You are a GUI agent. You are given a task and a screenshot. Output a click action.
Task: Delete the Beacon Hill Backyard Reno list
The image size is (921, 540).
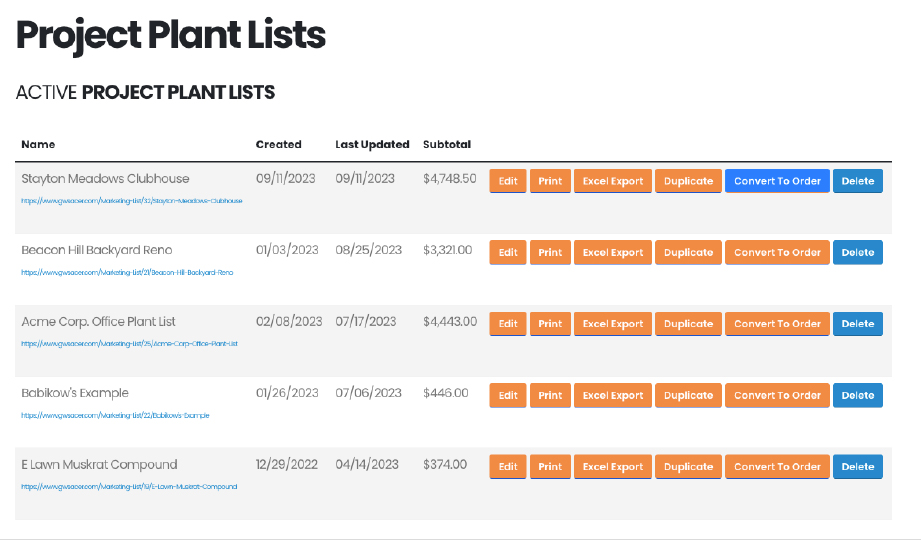pyautogui.click(x=857, y=253)
